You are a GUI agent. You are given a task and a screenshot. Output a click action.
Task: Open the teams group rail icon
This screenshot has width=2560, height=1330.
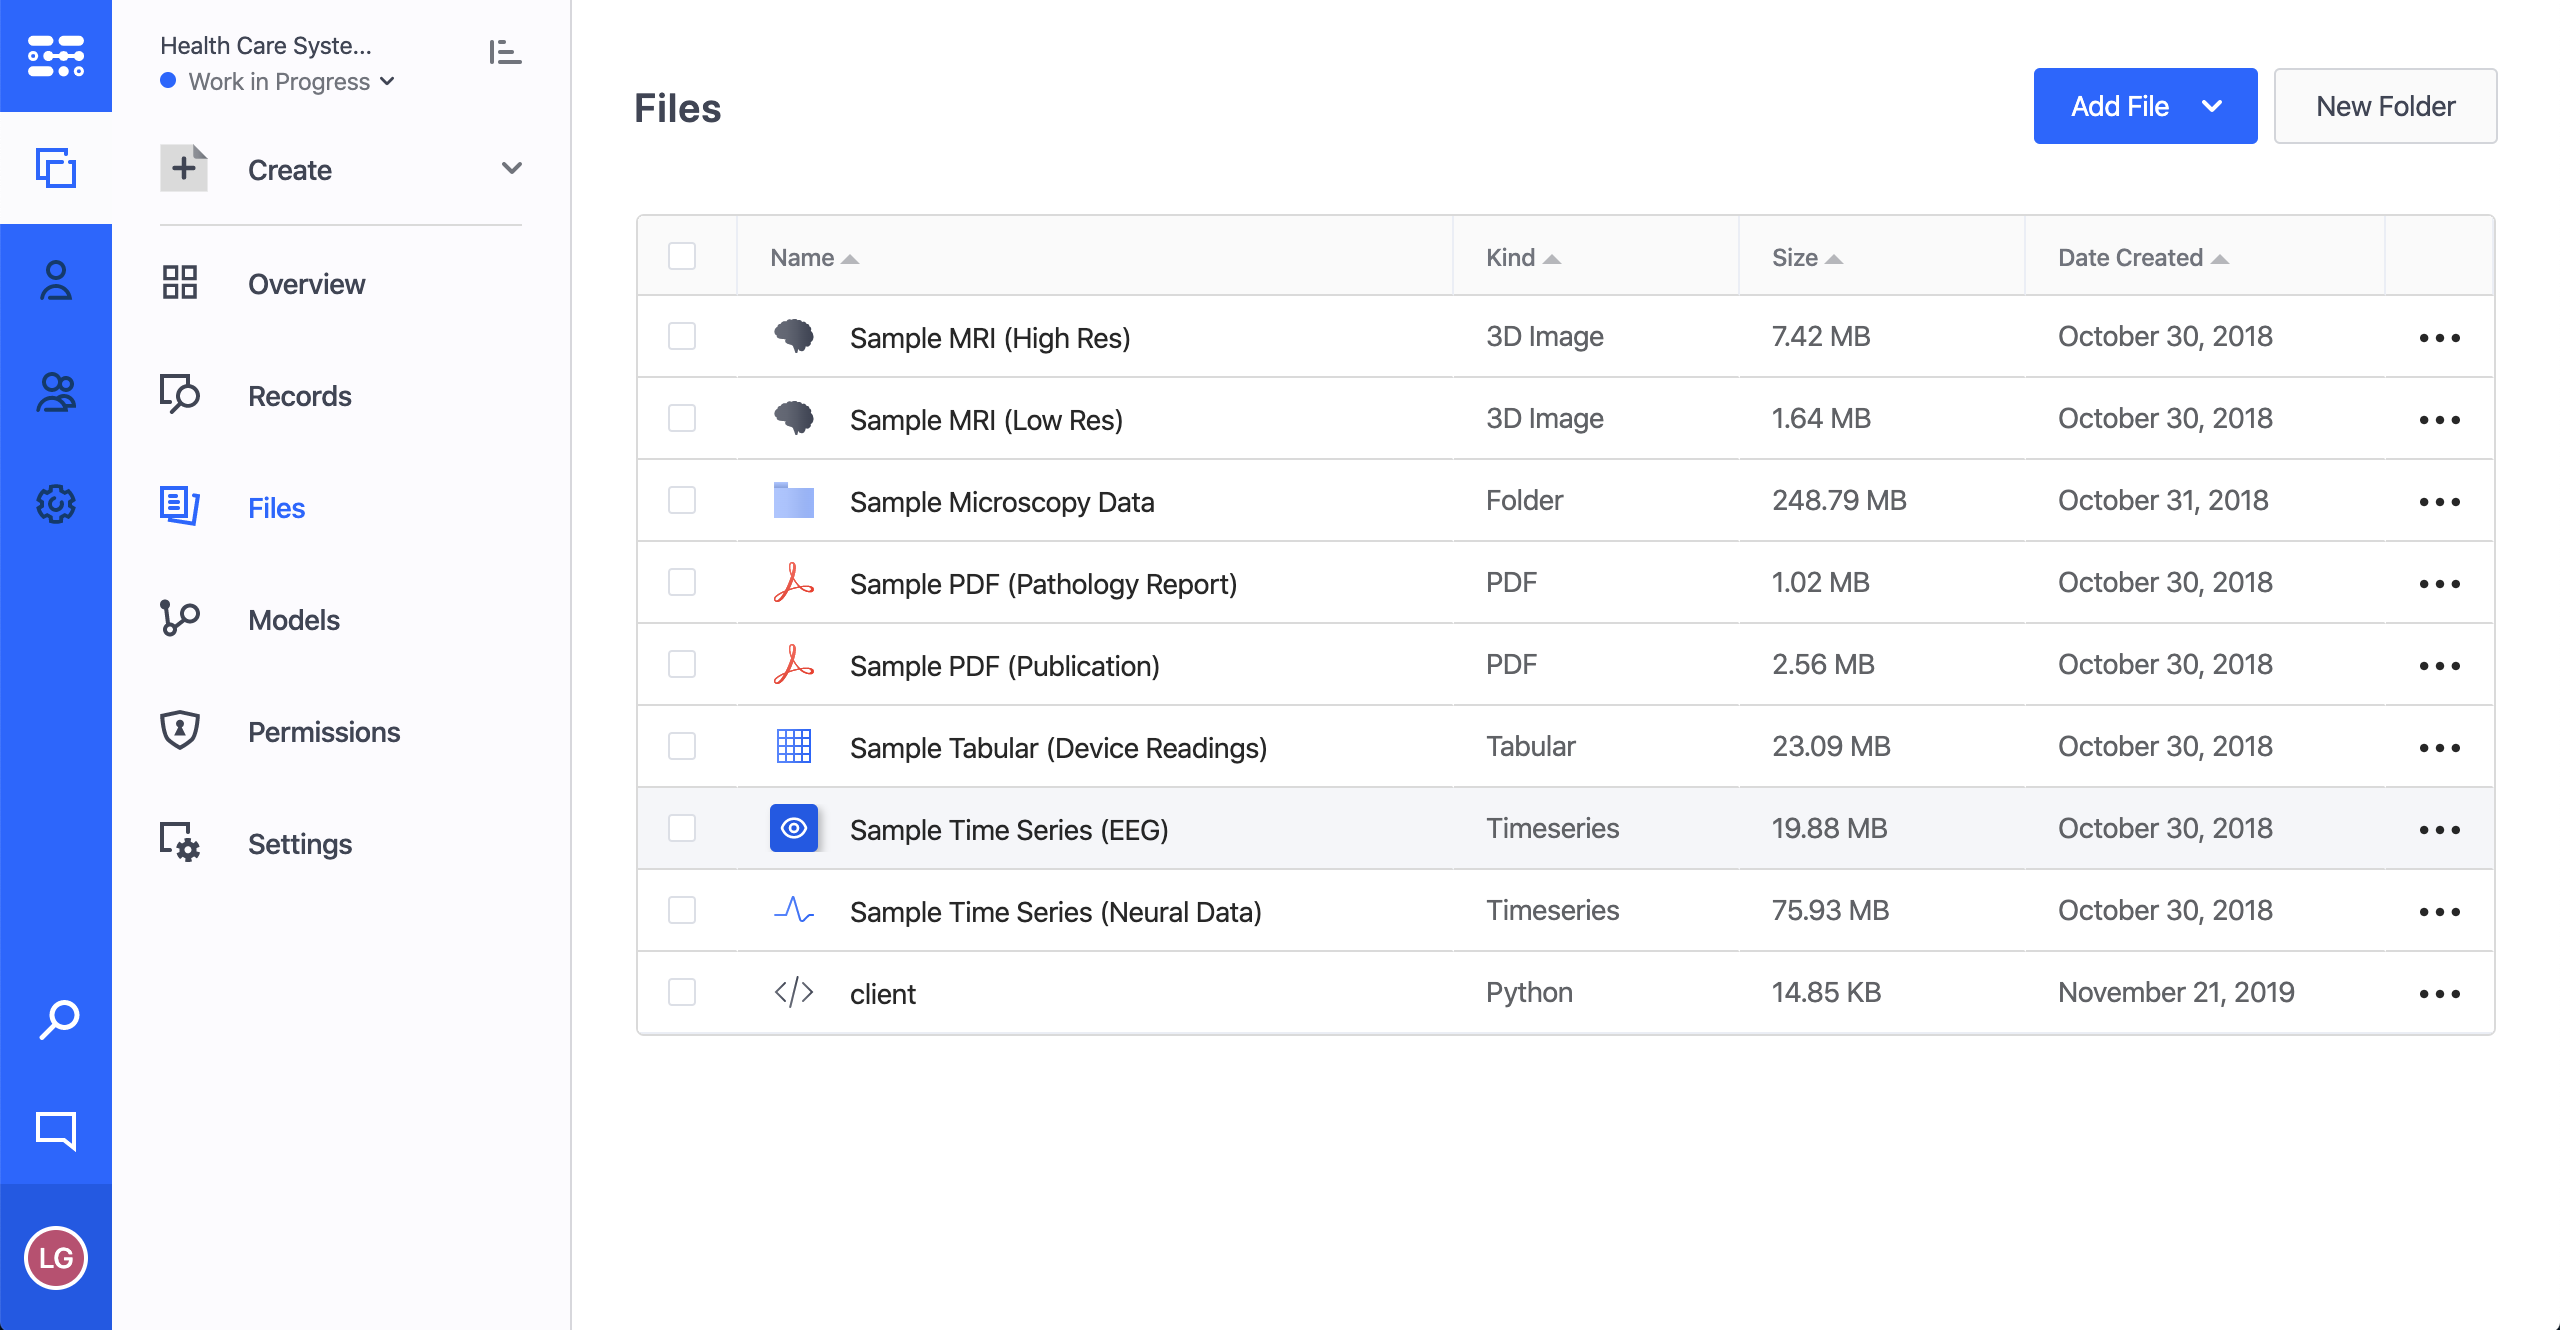coord(56,392)
